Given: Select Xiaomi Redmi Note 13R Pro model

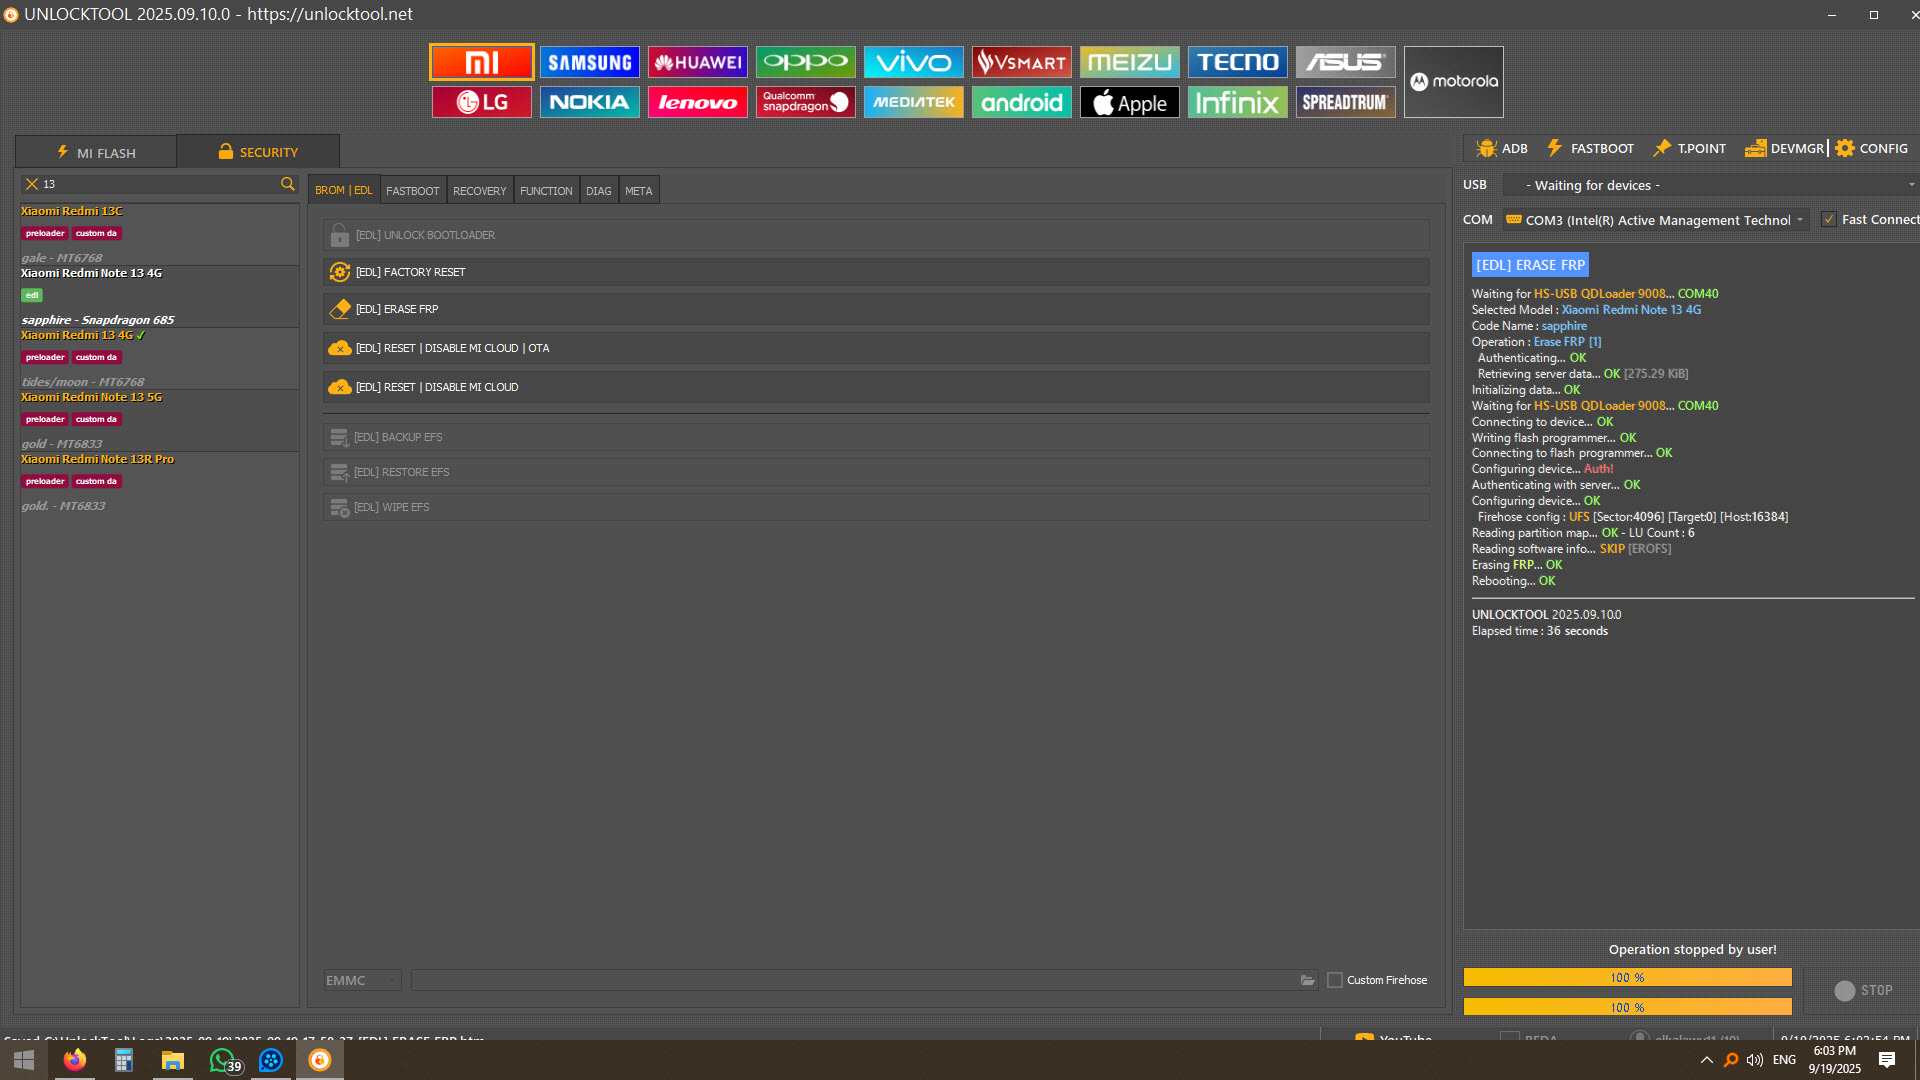Looking at the screenshot, I should point(160,482).
